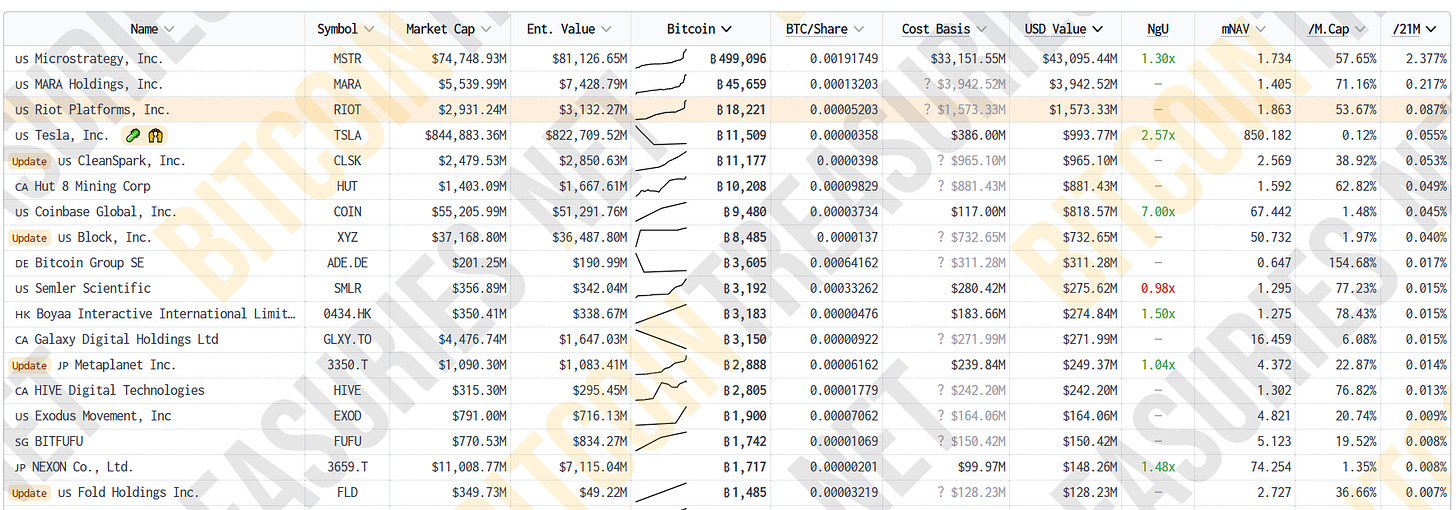The height and width of the screenshot is (510, 1456).
Task: Open the NEXON Co., Ltd. company link
Action: coord(84,467)
